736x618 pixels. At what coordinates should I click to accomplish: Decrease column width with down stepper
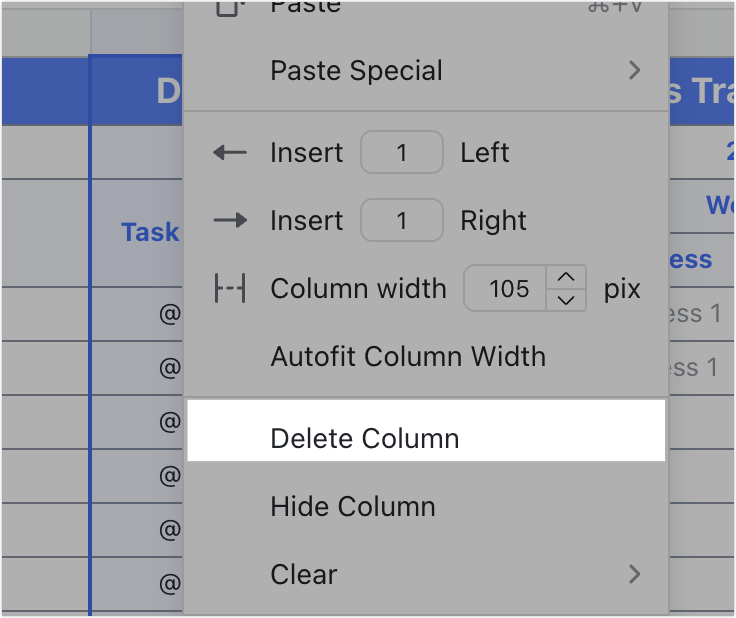[x=566, y=300]
